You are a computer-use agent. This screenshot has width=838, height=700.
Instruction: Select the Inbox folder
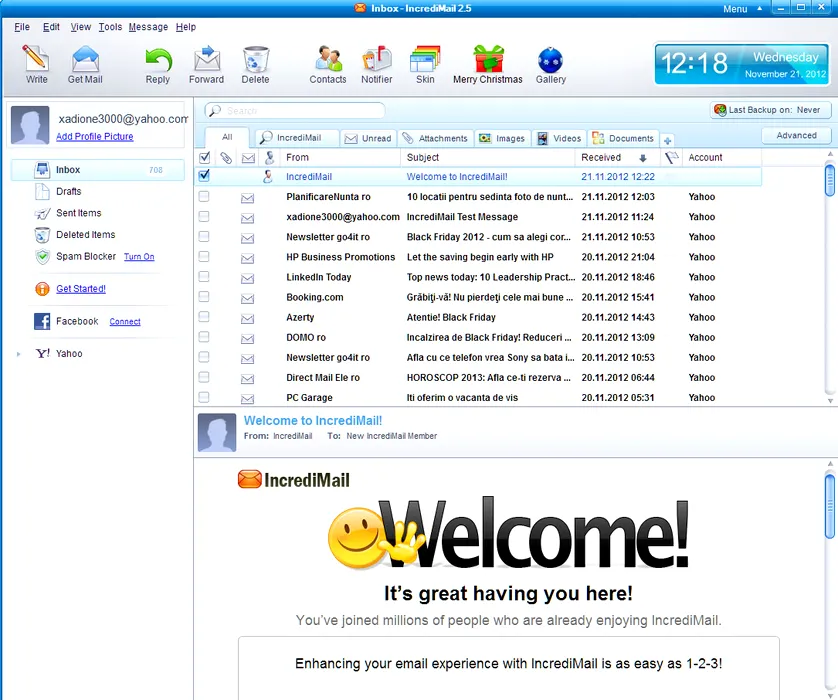pos(97,170)
